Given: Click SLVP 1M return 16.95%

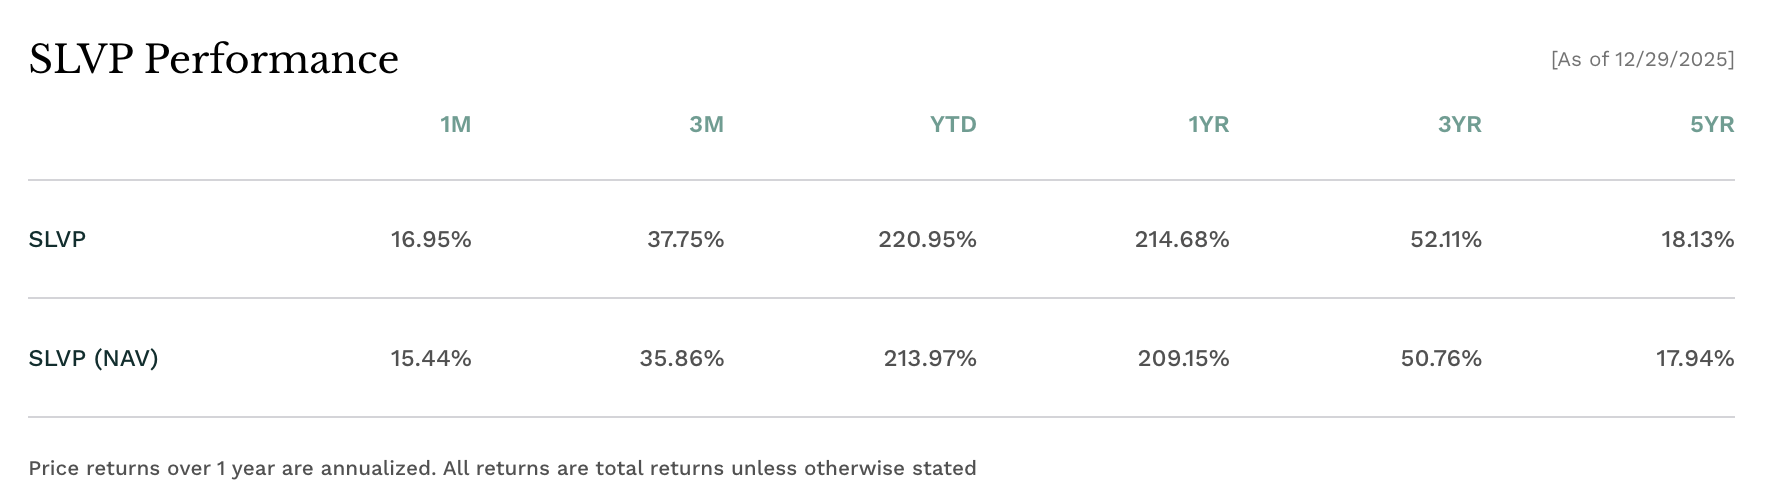Looking at the screenshot, I should click(x=431, y=240).
